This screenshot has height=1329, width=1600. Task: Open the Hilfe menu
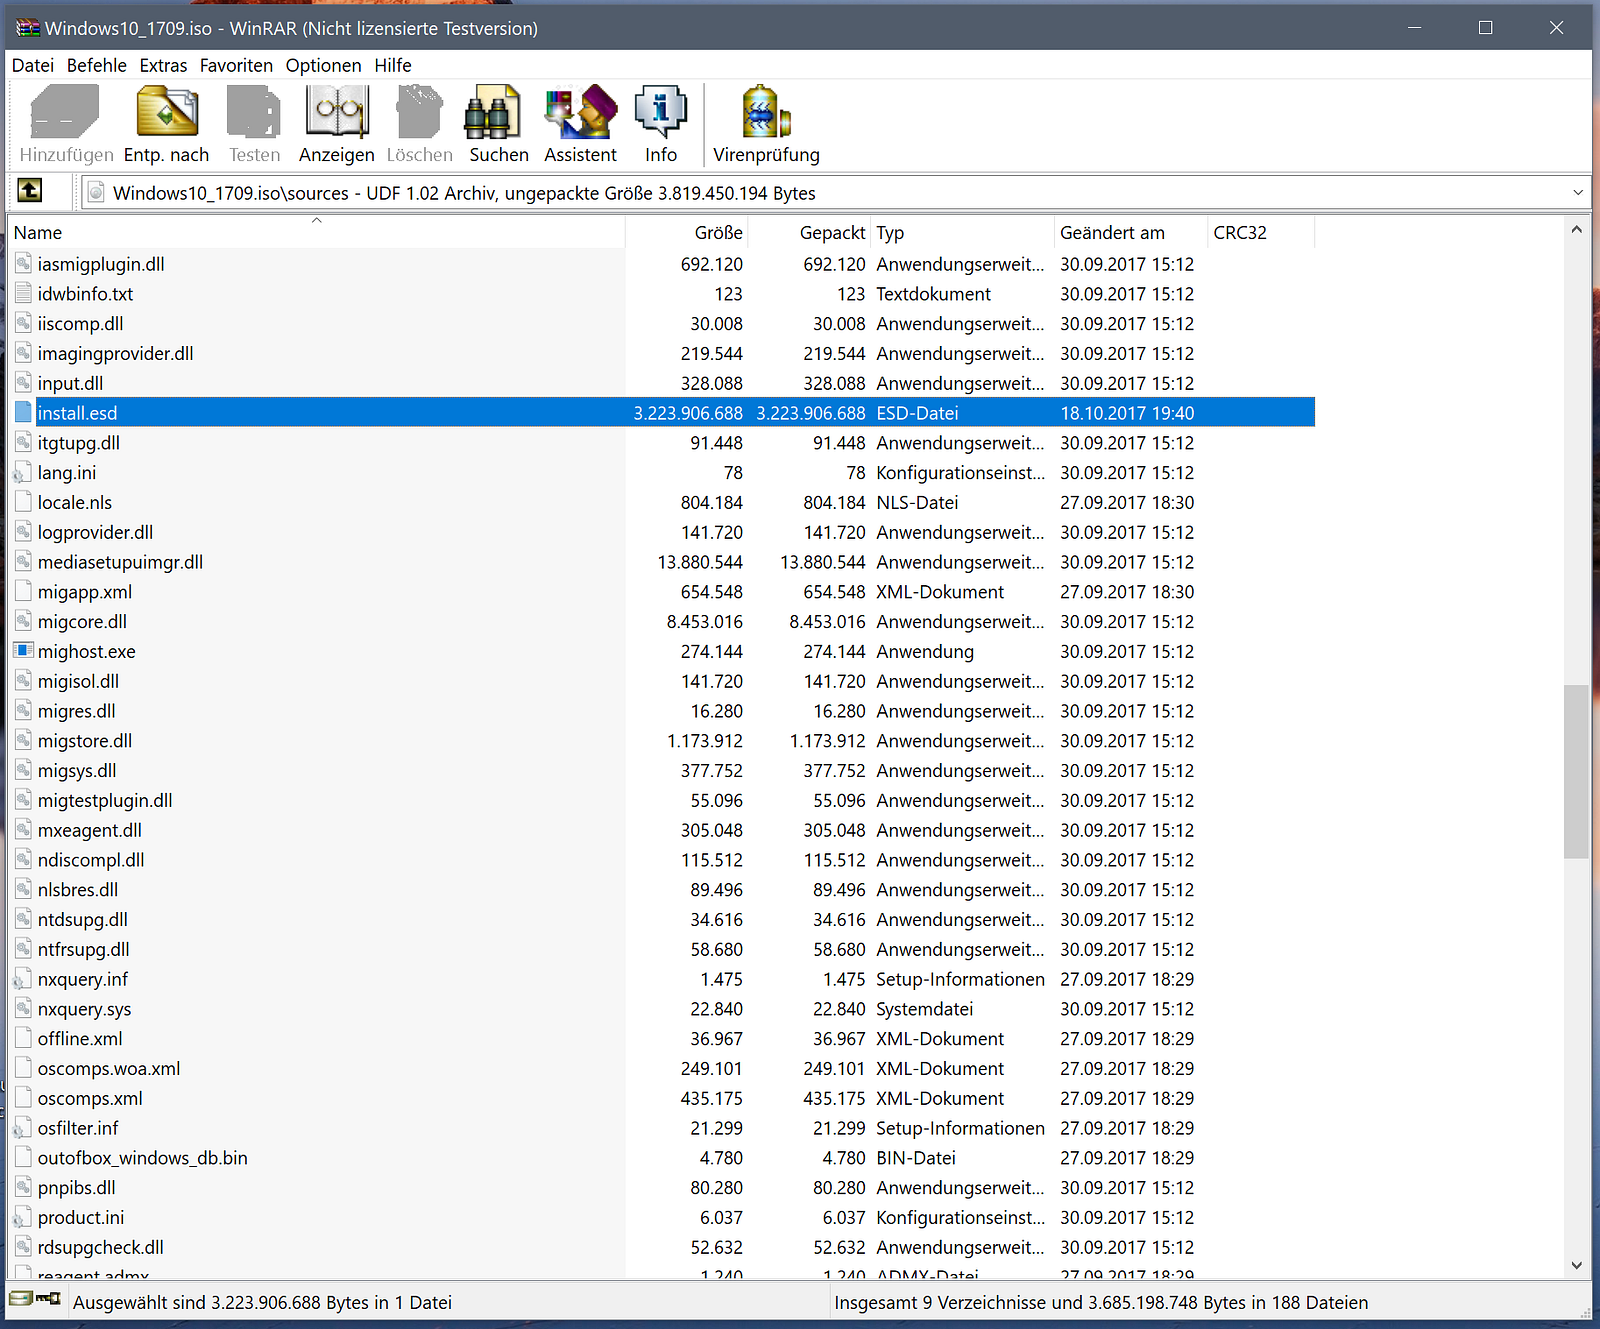pyautogui.click(x=393, y=65)
